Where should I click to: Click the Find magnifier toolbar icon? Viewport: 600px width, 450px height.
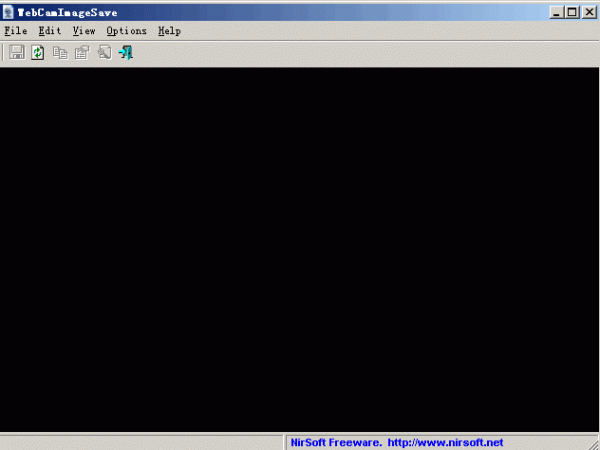pos(104,52)
